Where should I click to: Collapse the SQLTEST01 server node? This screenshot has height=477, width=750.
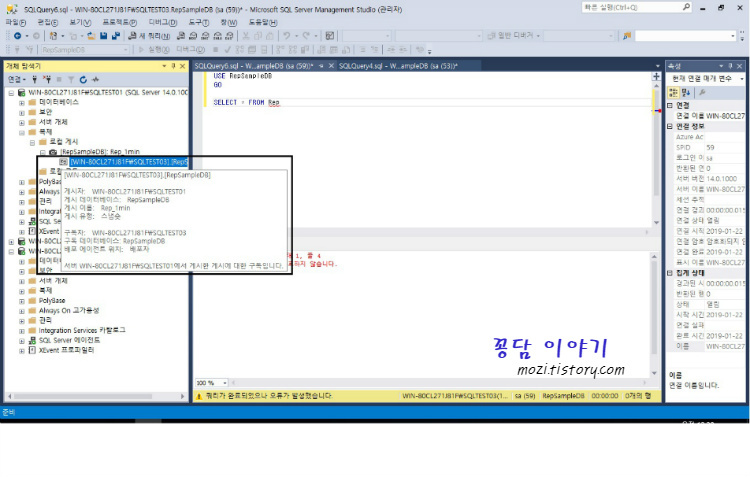[x=11, y=93]
